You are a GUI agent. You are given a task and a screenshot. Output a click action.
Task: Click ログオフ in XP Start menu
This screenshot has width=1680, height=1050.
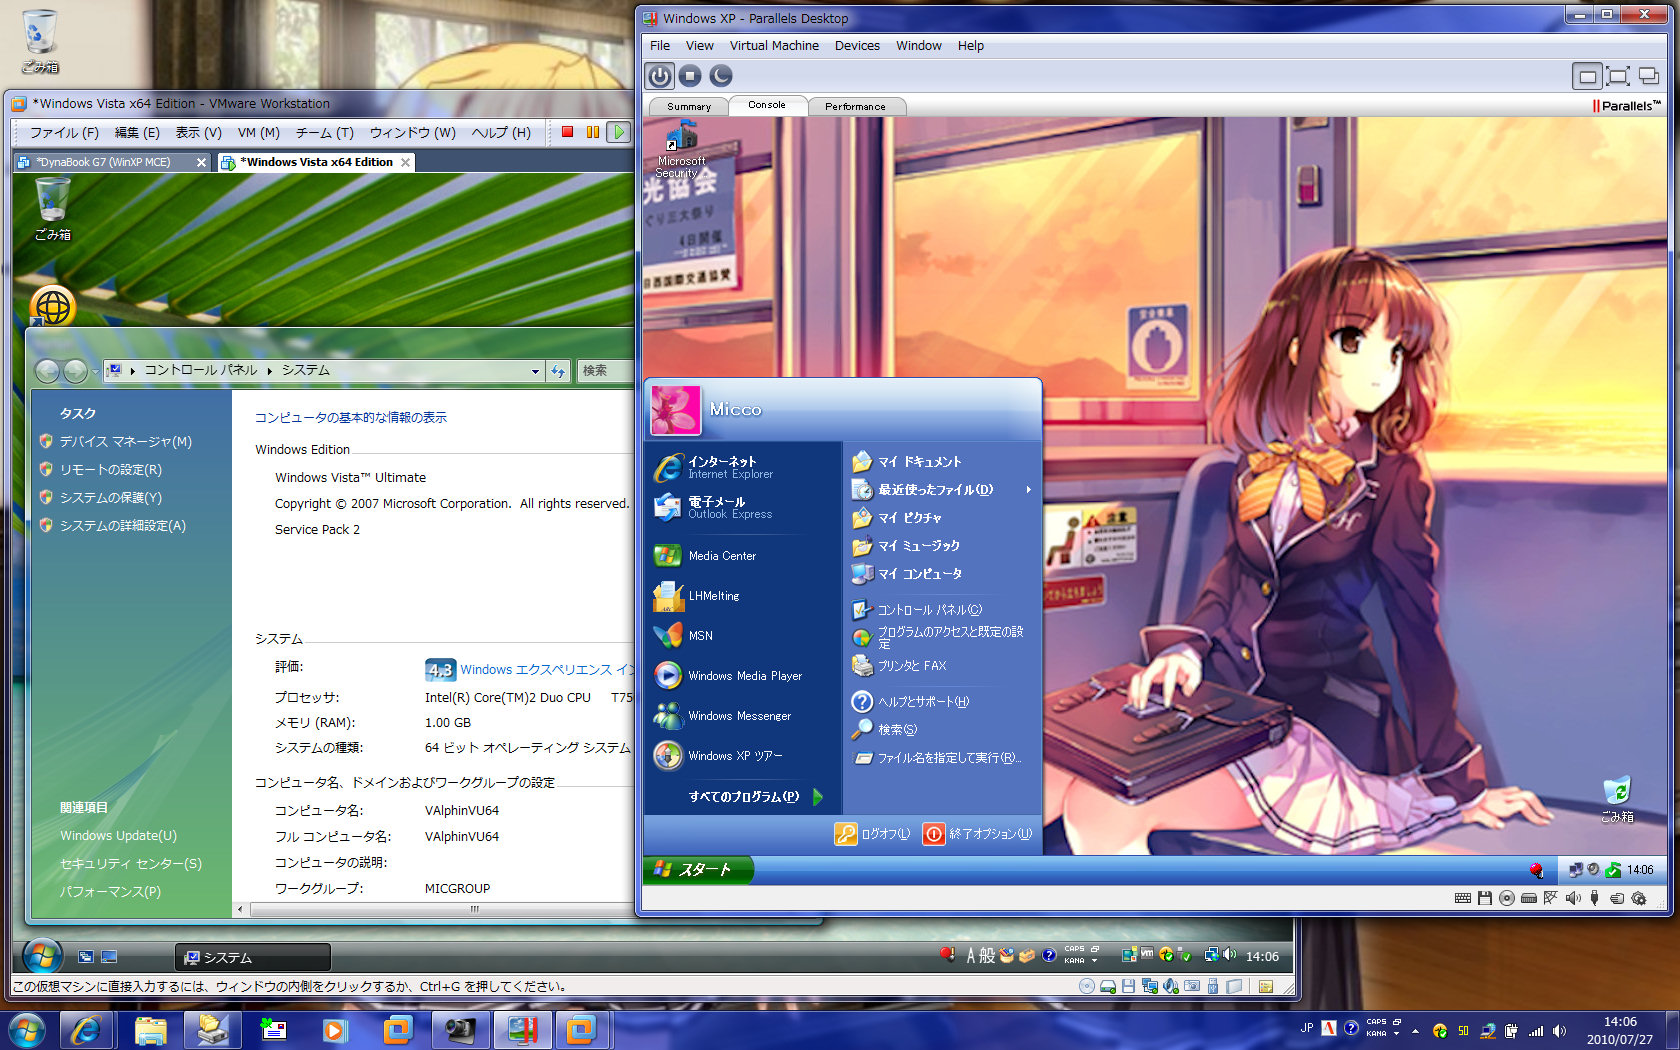pos(872,834)
